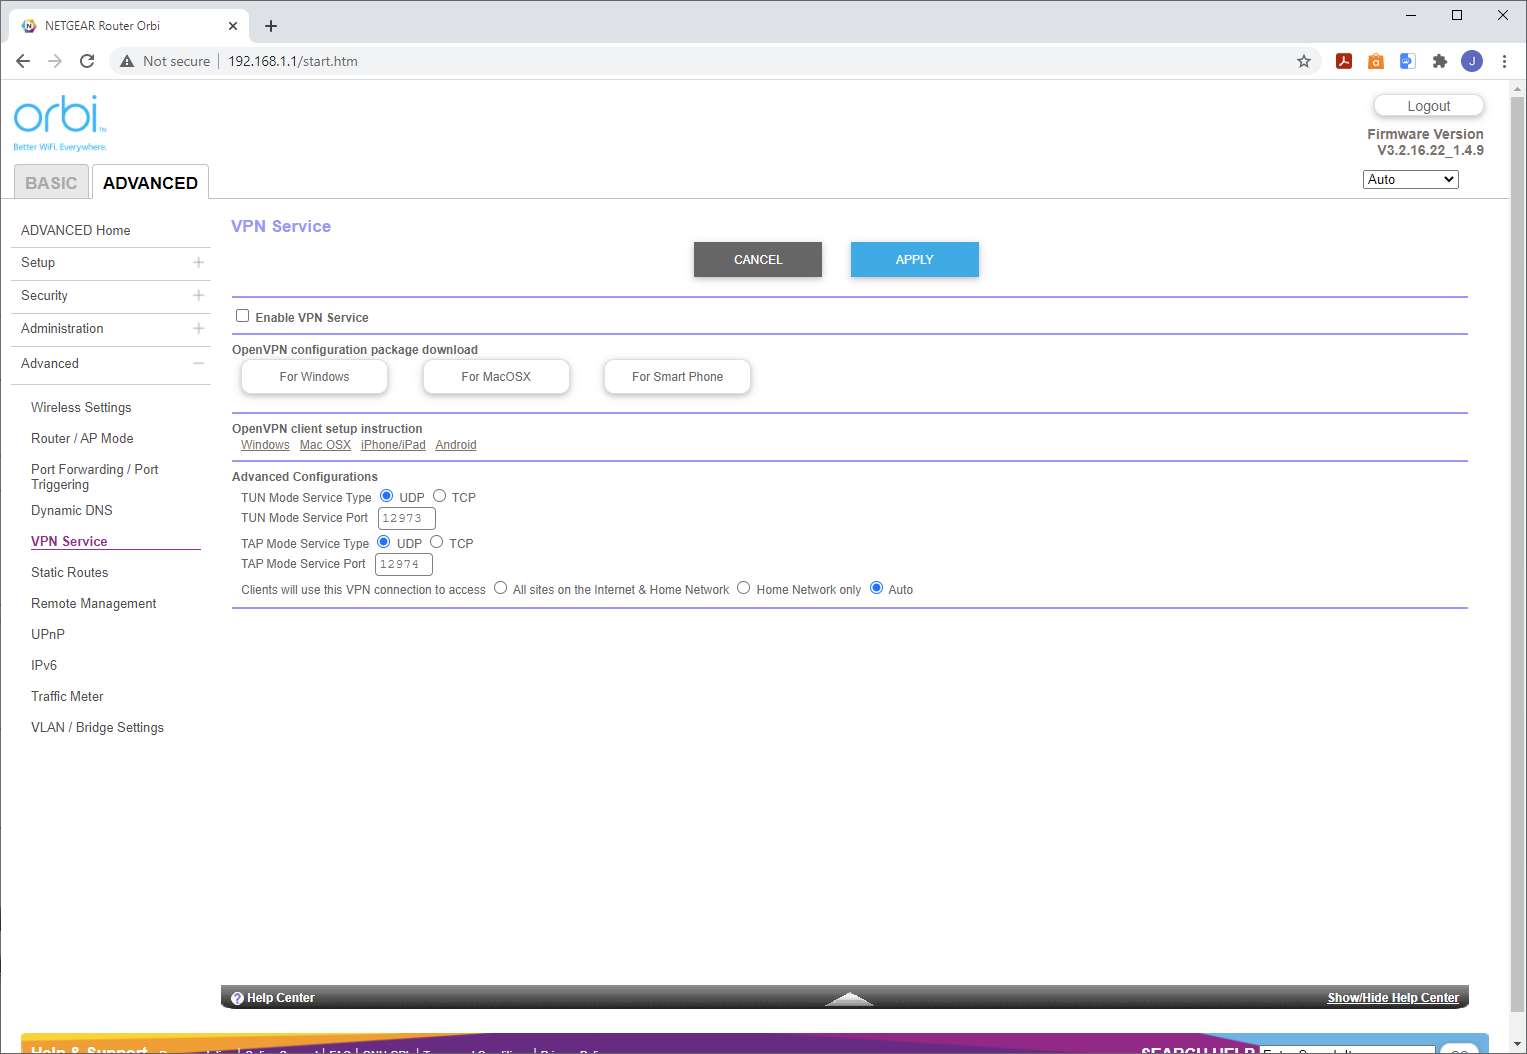Select TCP for TUN Mode Service Type

[x=439, y=496]
